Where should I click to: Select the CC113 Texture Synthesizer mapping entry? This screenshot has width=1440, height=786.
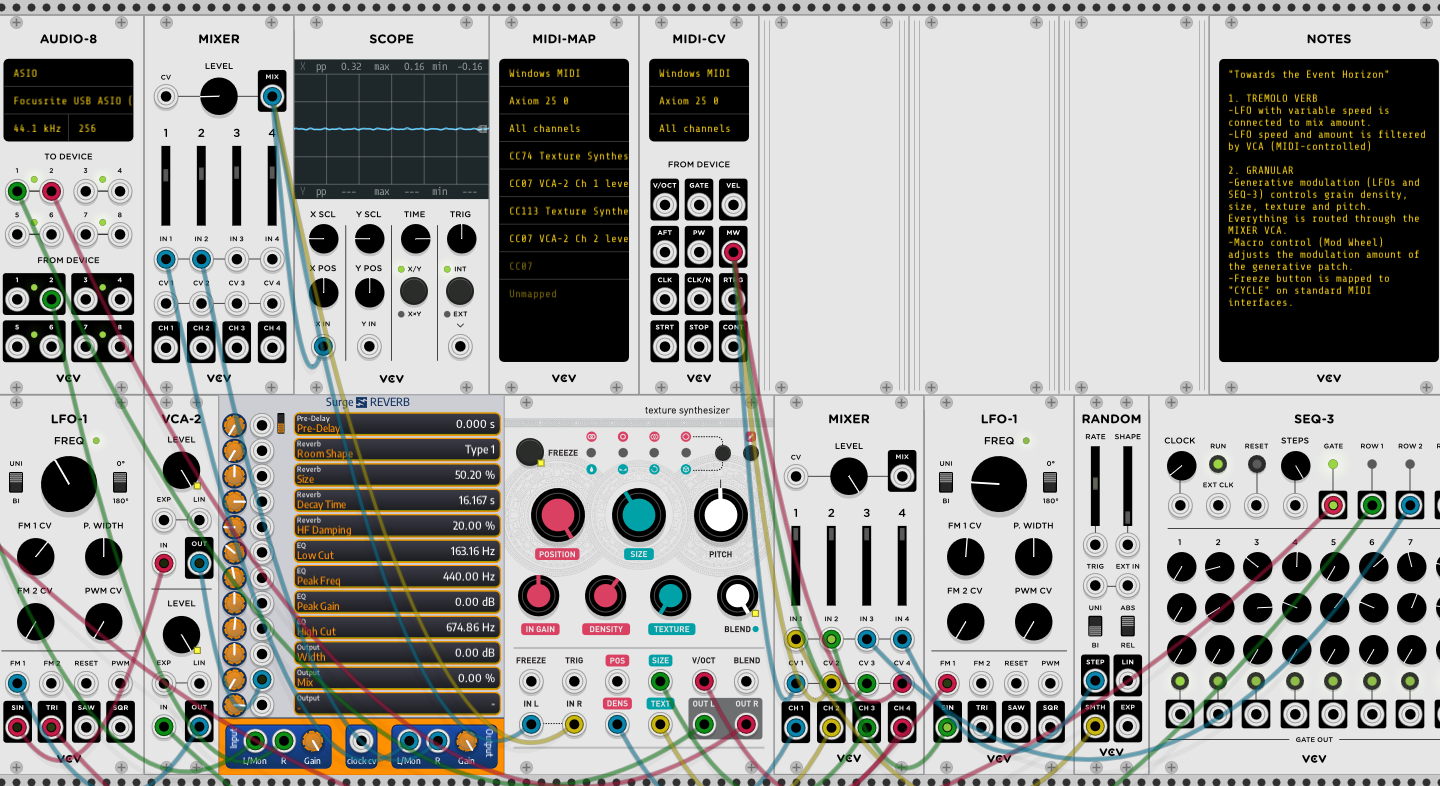564,211
